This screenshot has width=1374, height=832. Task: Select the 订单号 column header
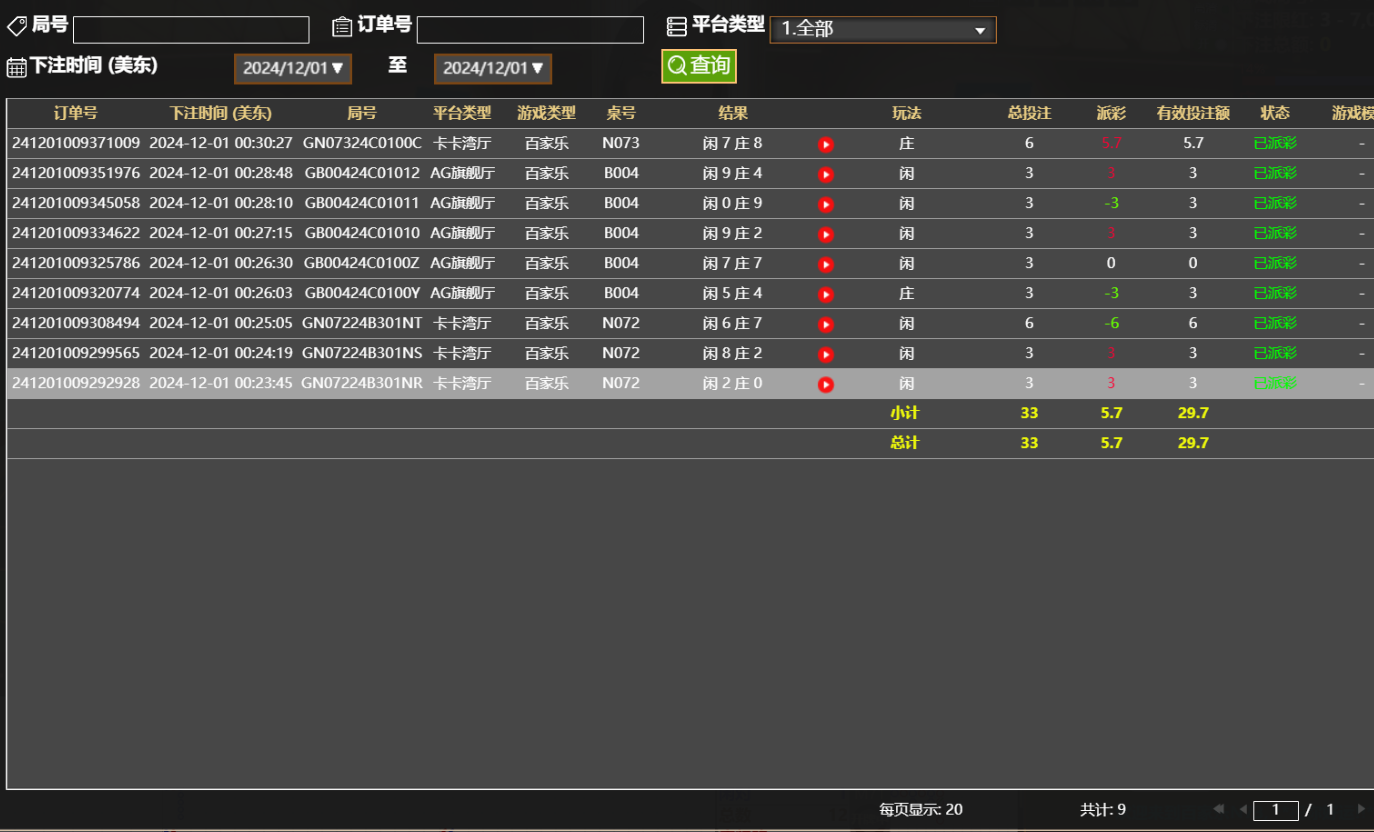(74, 113)
